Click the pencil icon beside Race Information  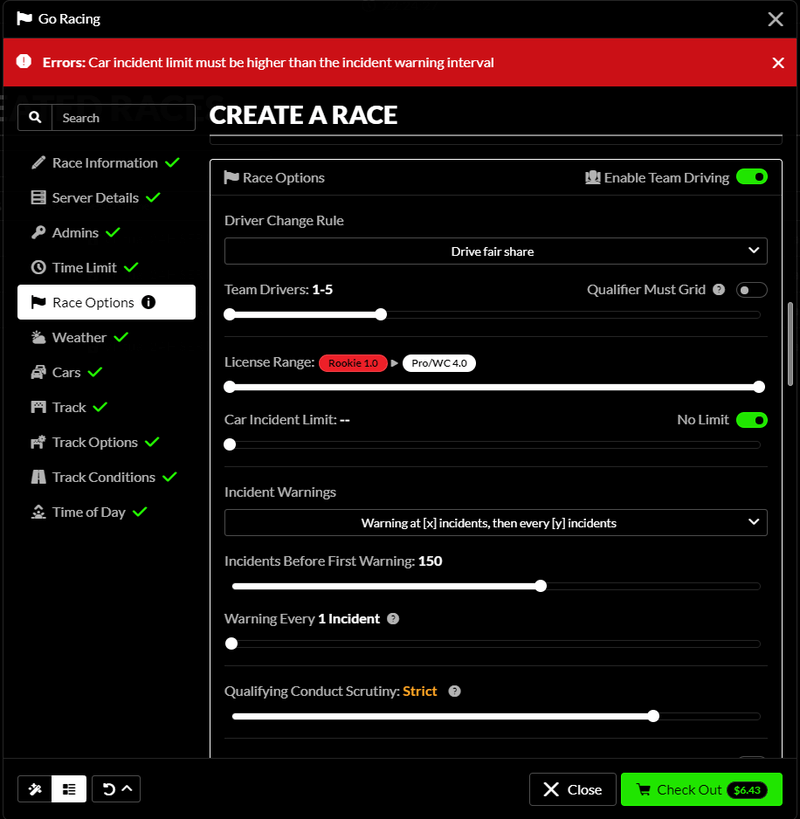click(x=38, y=163)
